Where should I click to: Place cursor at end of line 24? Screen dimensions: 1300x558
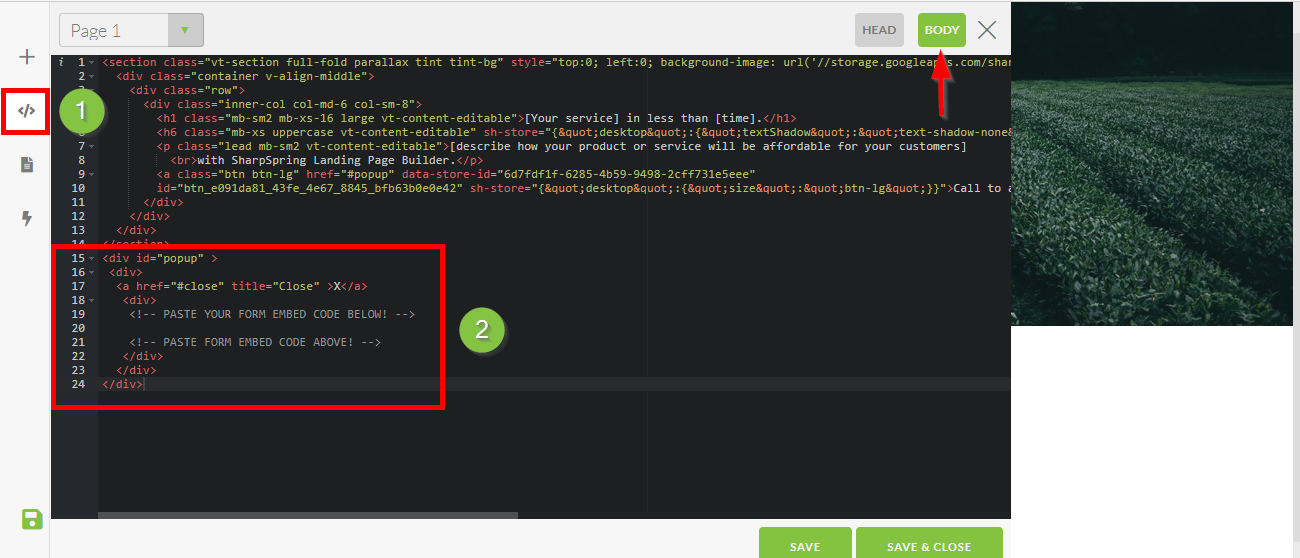coord(145,384)
